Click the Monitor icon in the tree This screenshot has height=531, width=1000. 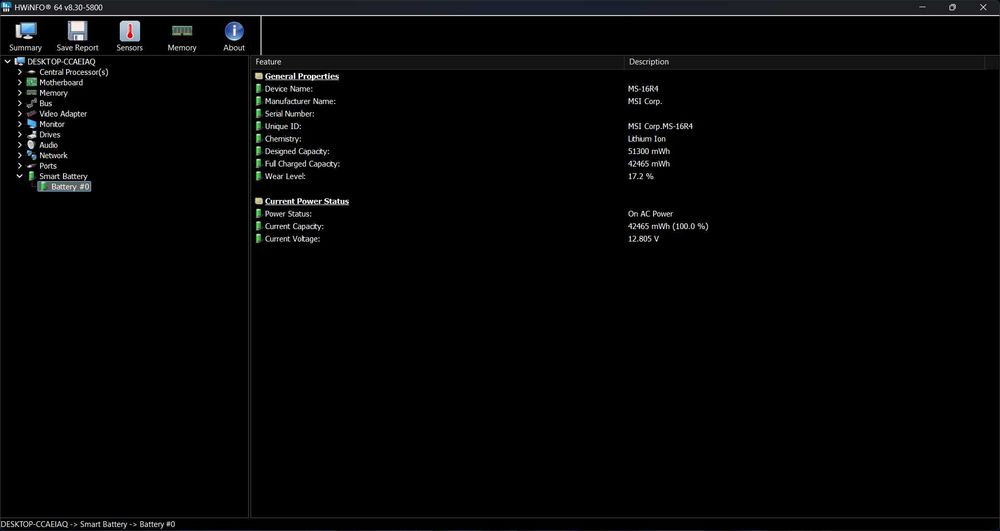pos(32,124)
